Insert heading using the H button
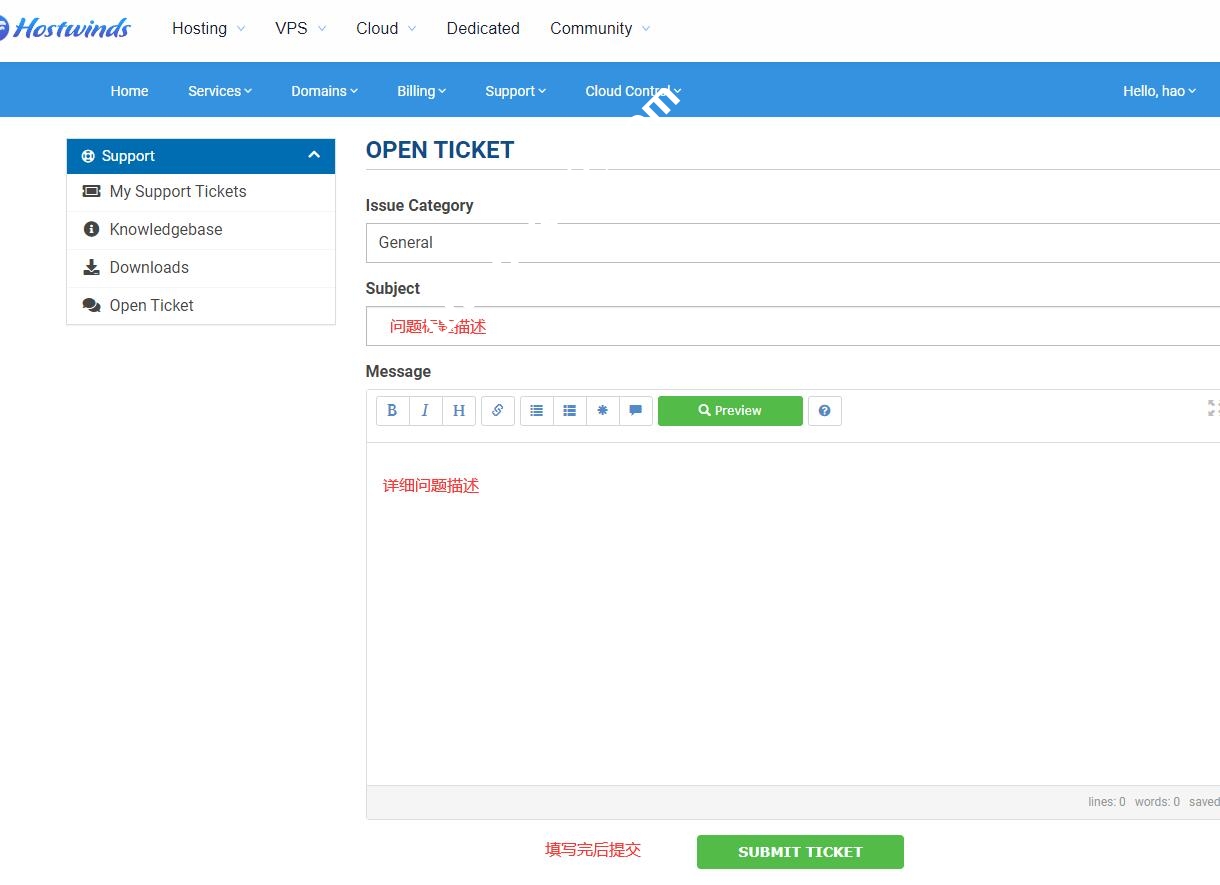Viewport: 1220px width, 885px height. tap(458, 411)
